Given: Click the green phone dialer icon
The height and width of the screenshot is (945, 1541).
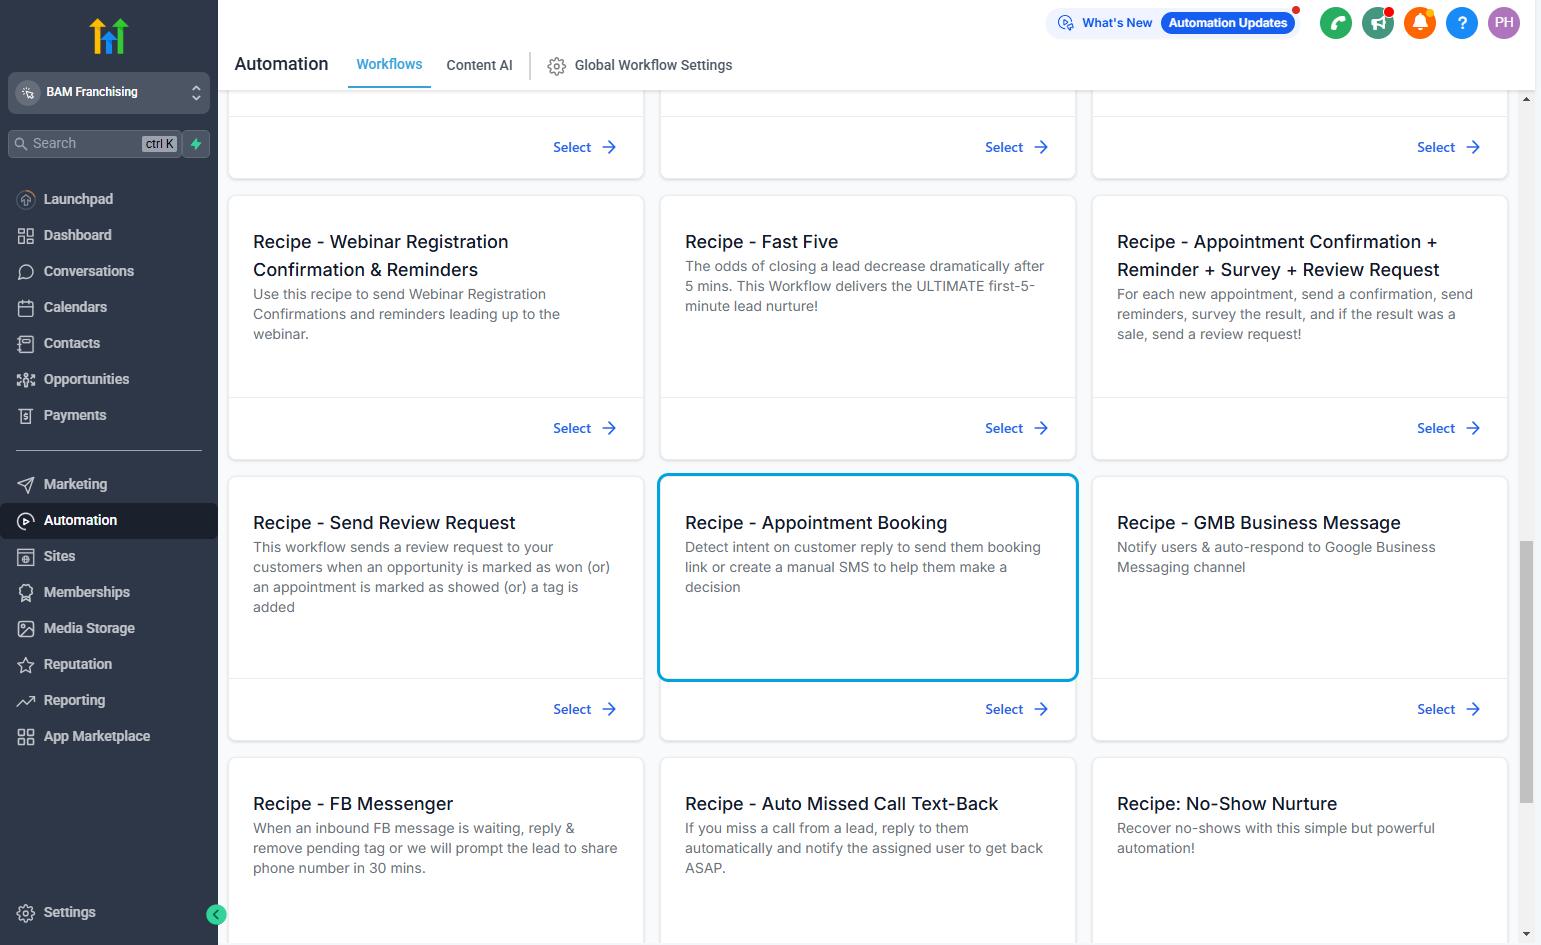Looking at the screenshot, I should tap(1335, 23).
